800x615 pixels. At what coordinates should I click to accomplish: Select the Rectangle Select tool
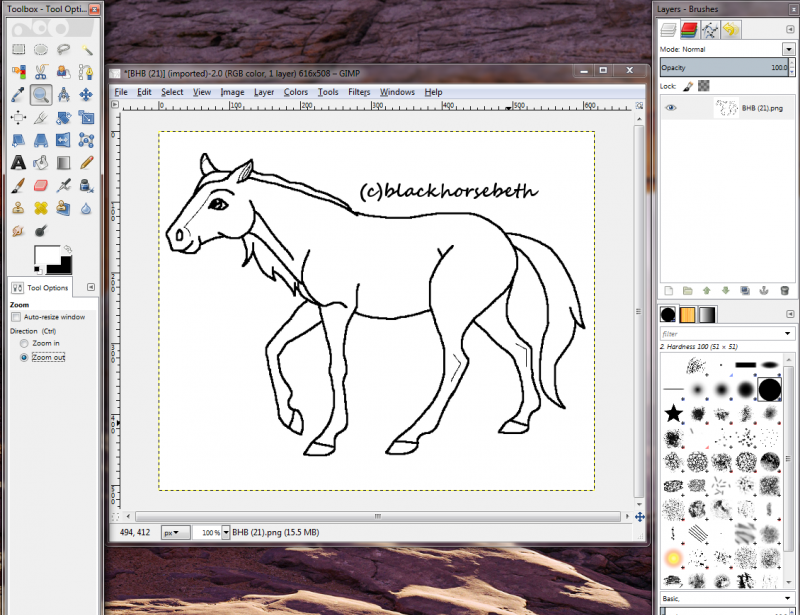(18, 50)
